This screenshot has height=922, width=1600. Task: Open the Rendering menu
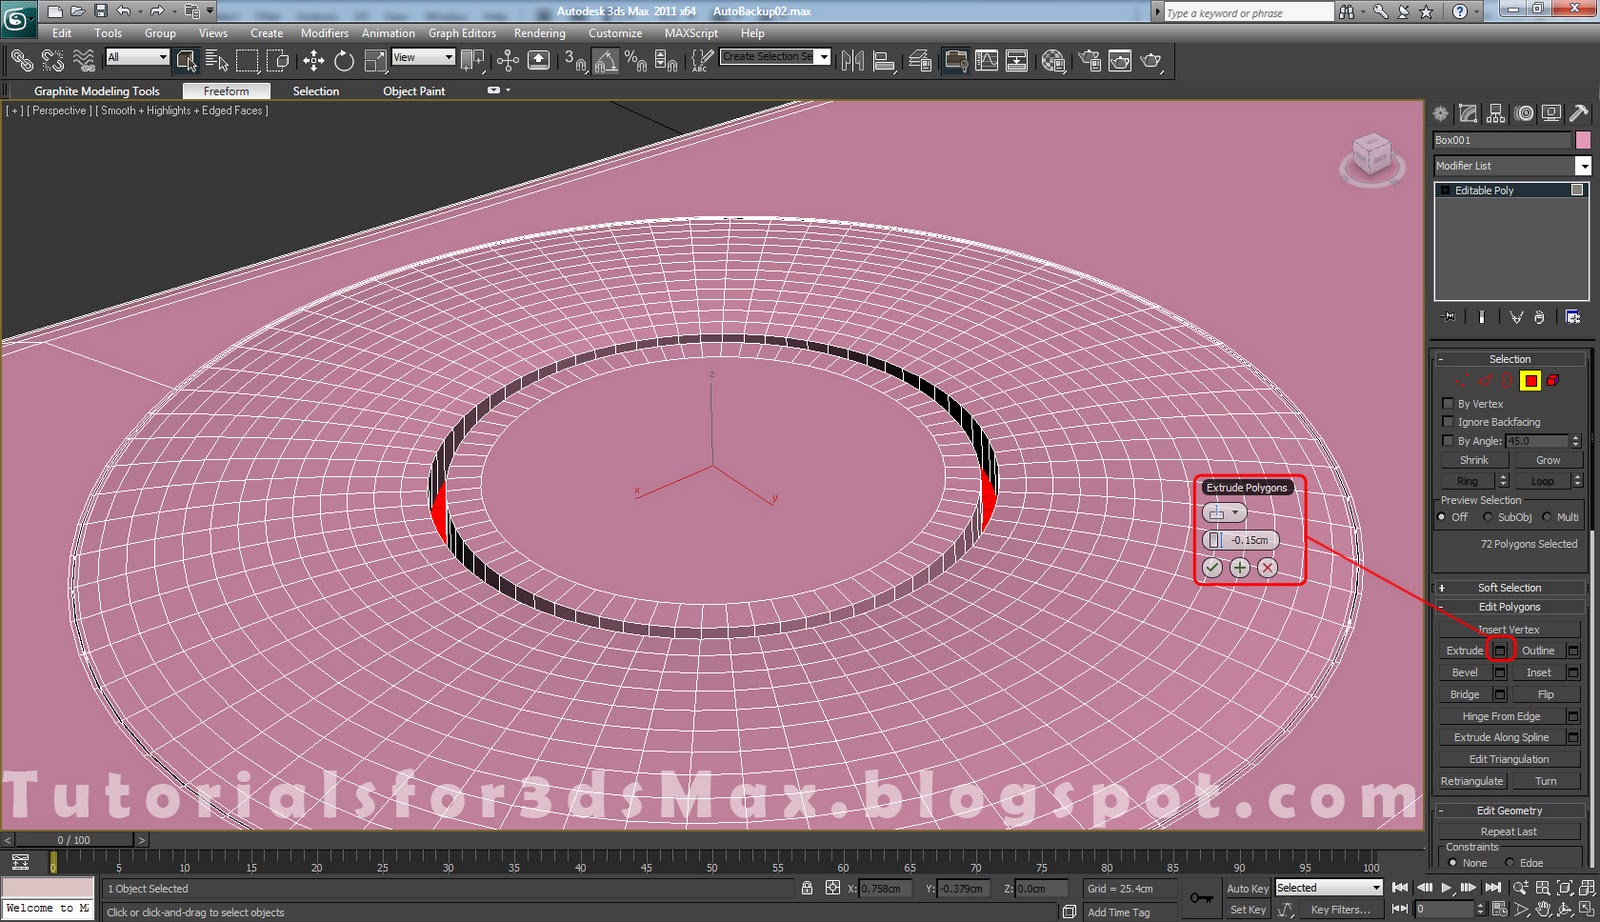pos(540,33)
